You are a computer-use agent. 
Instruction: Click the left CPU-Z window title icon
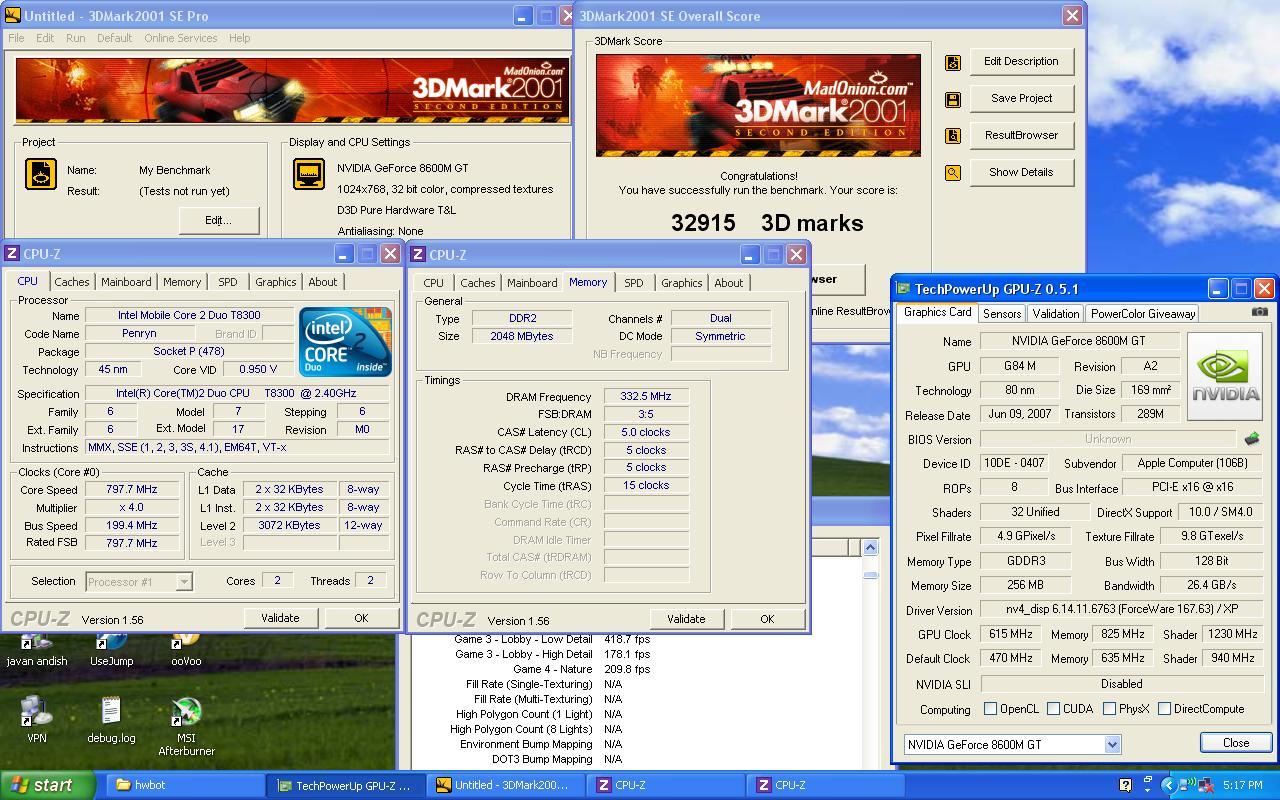(x=13, y=254)
